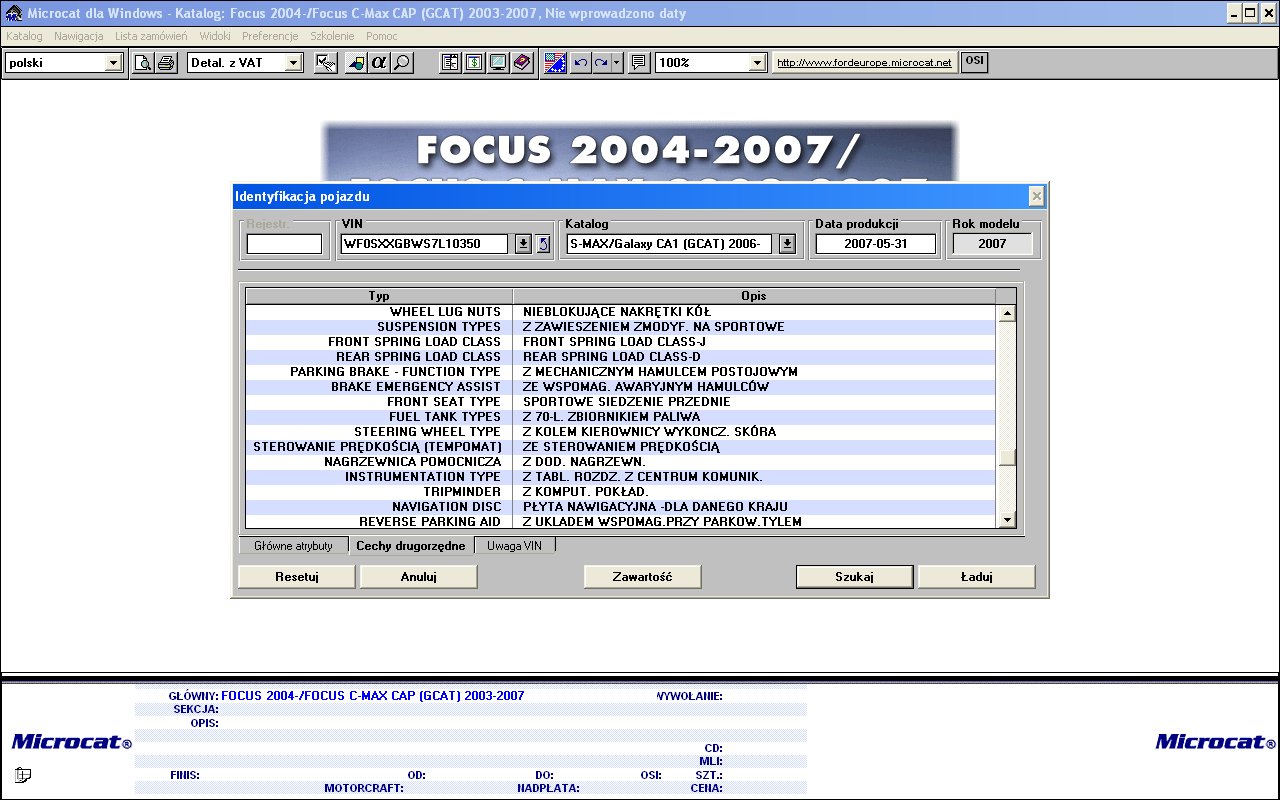The image size is (1280, 800).
Task: Click the Zawartość button
Action: pos(642,577)
